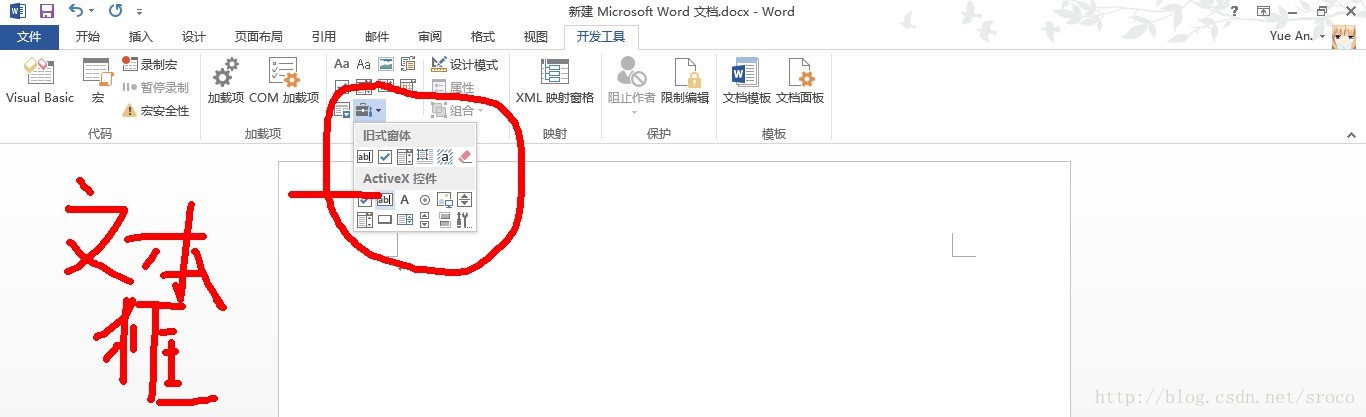This screenshot has width=1366, height=417.
Task: Insert ActiveX text box control
Action: click(385, 200)
